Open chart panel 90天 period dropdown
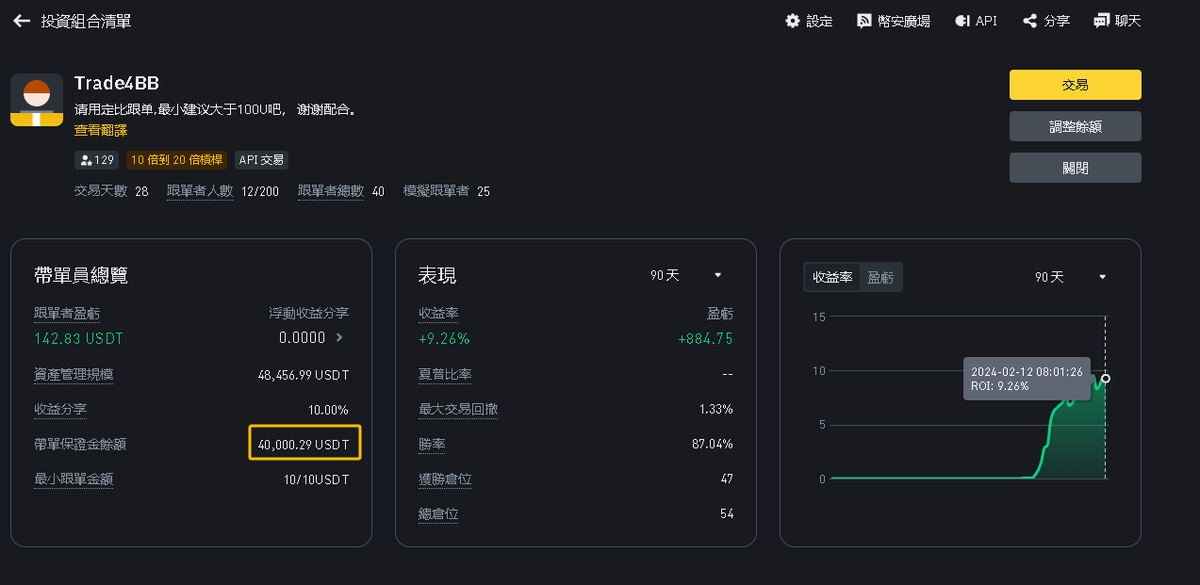Image resolution: width=1200 pixels, height=585 pixels. pos(1070,277)
